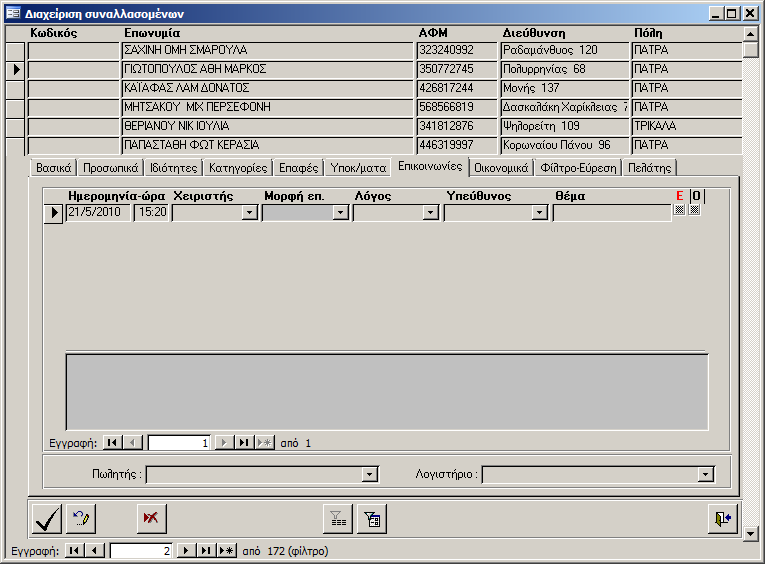Expand the Λογιστήριο dropdown

click(x=706, y=475)
